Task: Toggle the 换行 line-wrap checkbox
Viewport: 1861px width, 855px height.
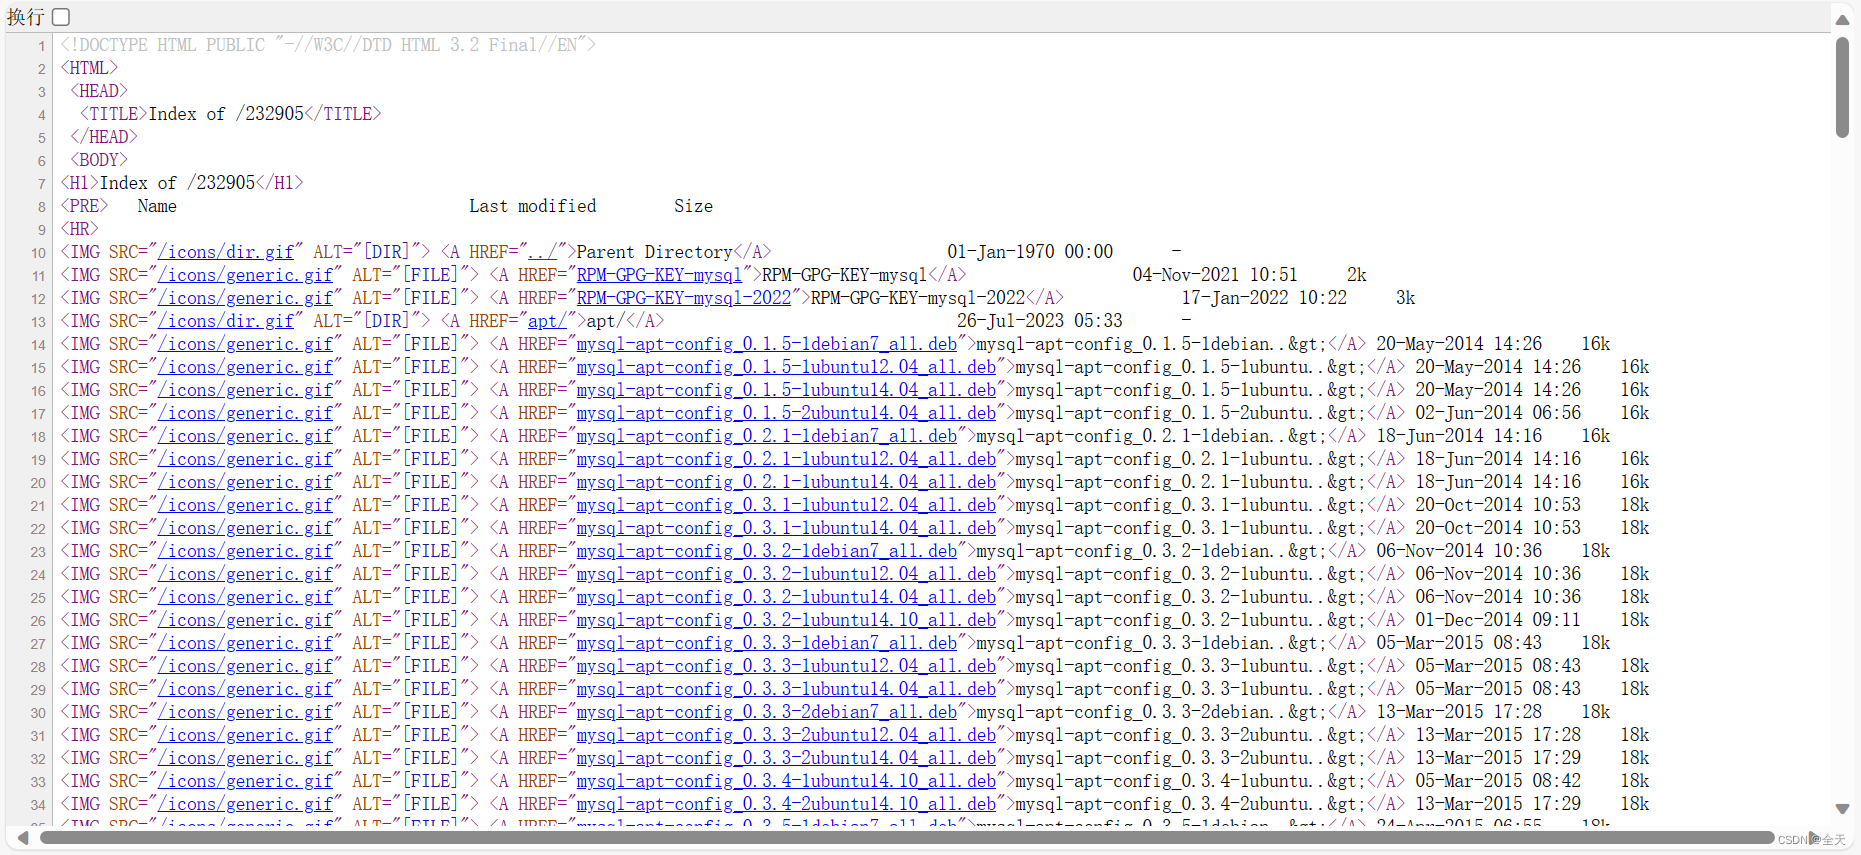Action: pyautogui.click(x=61, y=17)
